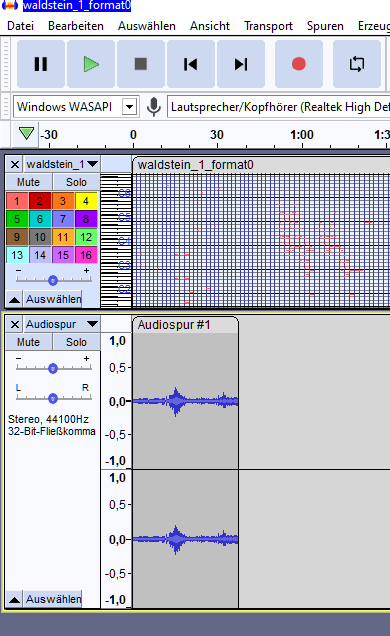Open the Windows WASAPI host dropdown
Screen dimensions: 390x636
(129, 107)
